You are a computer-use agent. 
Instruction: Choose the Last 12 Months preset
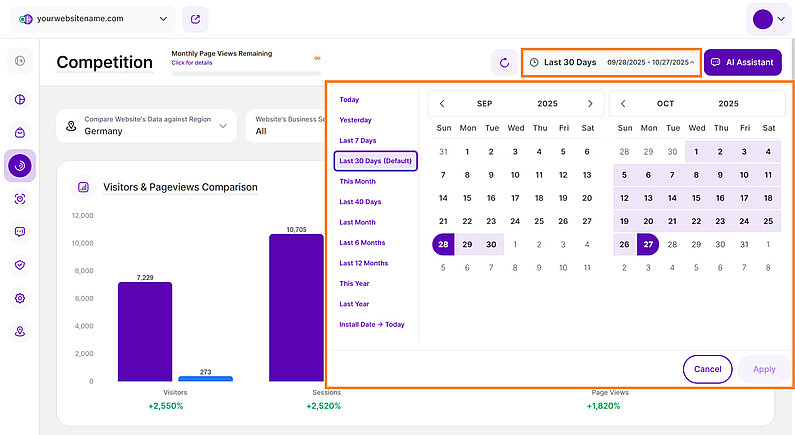363,263
